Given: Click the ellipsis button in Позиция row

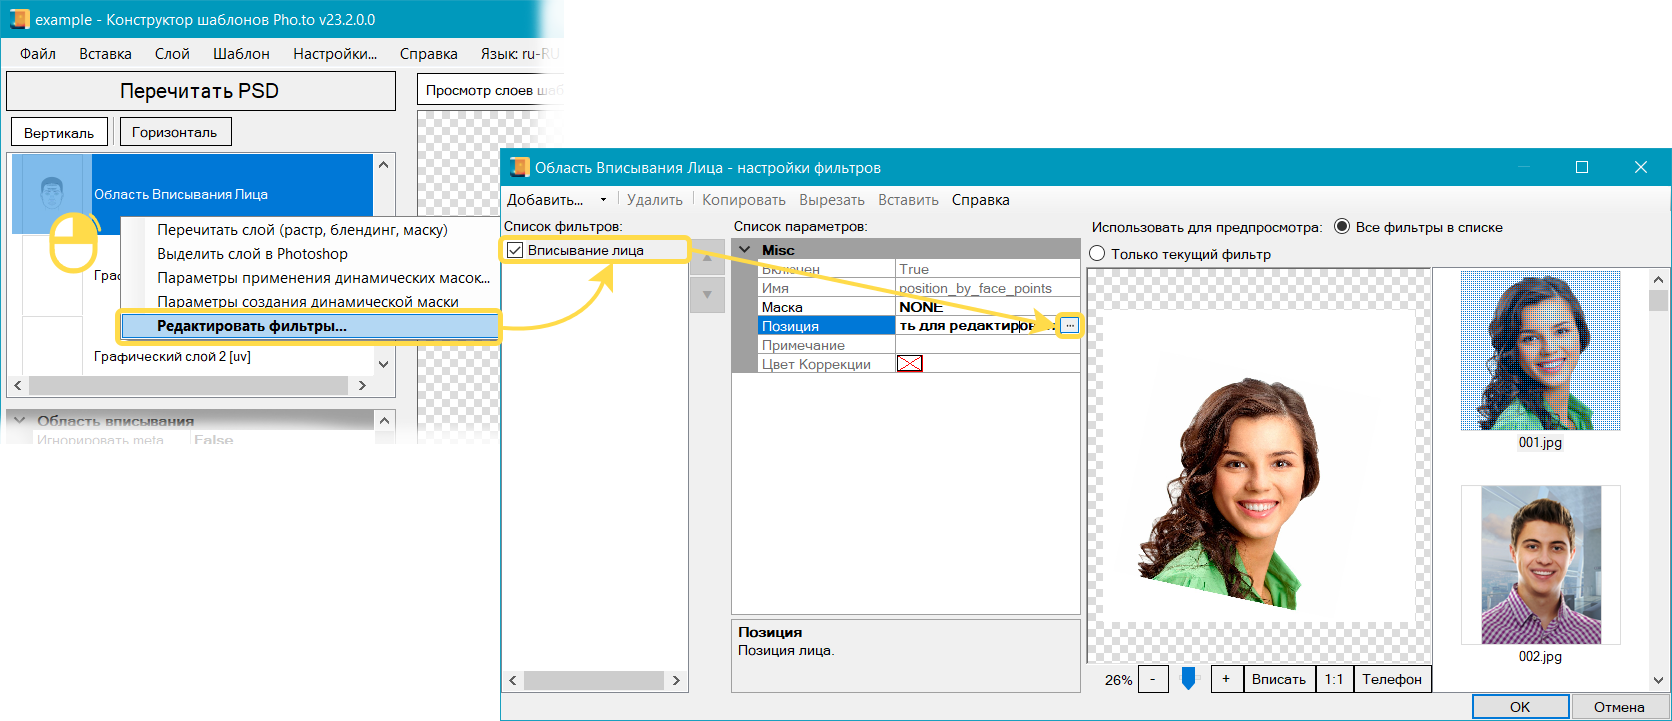Looking at the screenshot, I should click(1069, 326).
